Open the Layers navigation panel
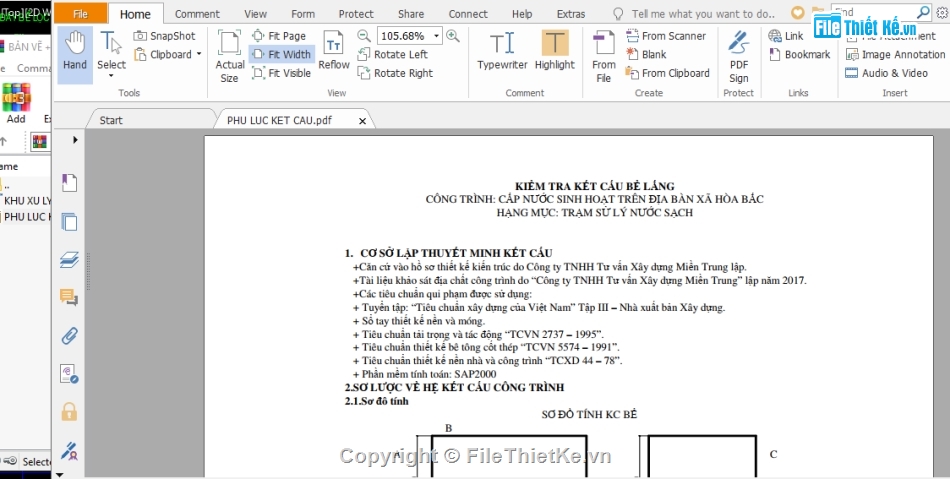The width and height of the screenshot is (950, 479). point(69,260)
